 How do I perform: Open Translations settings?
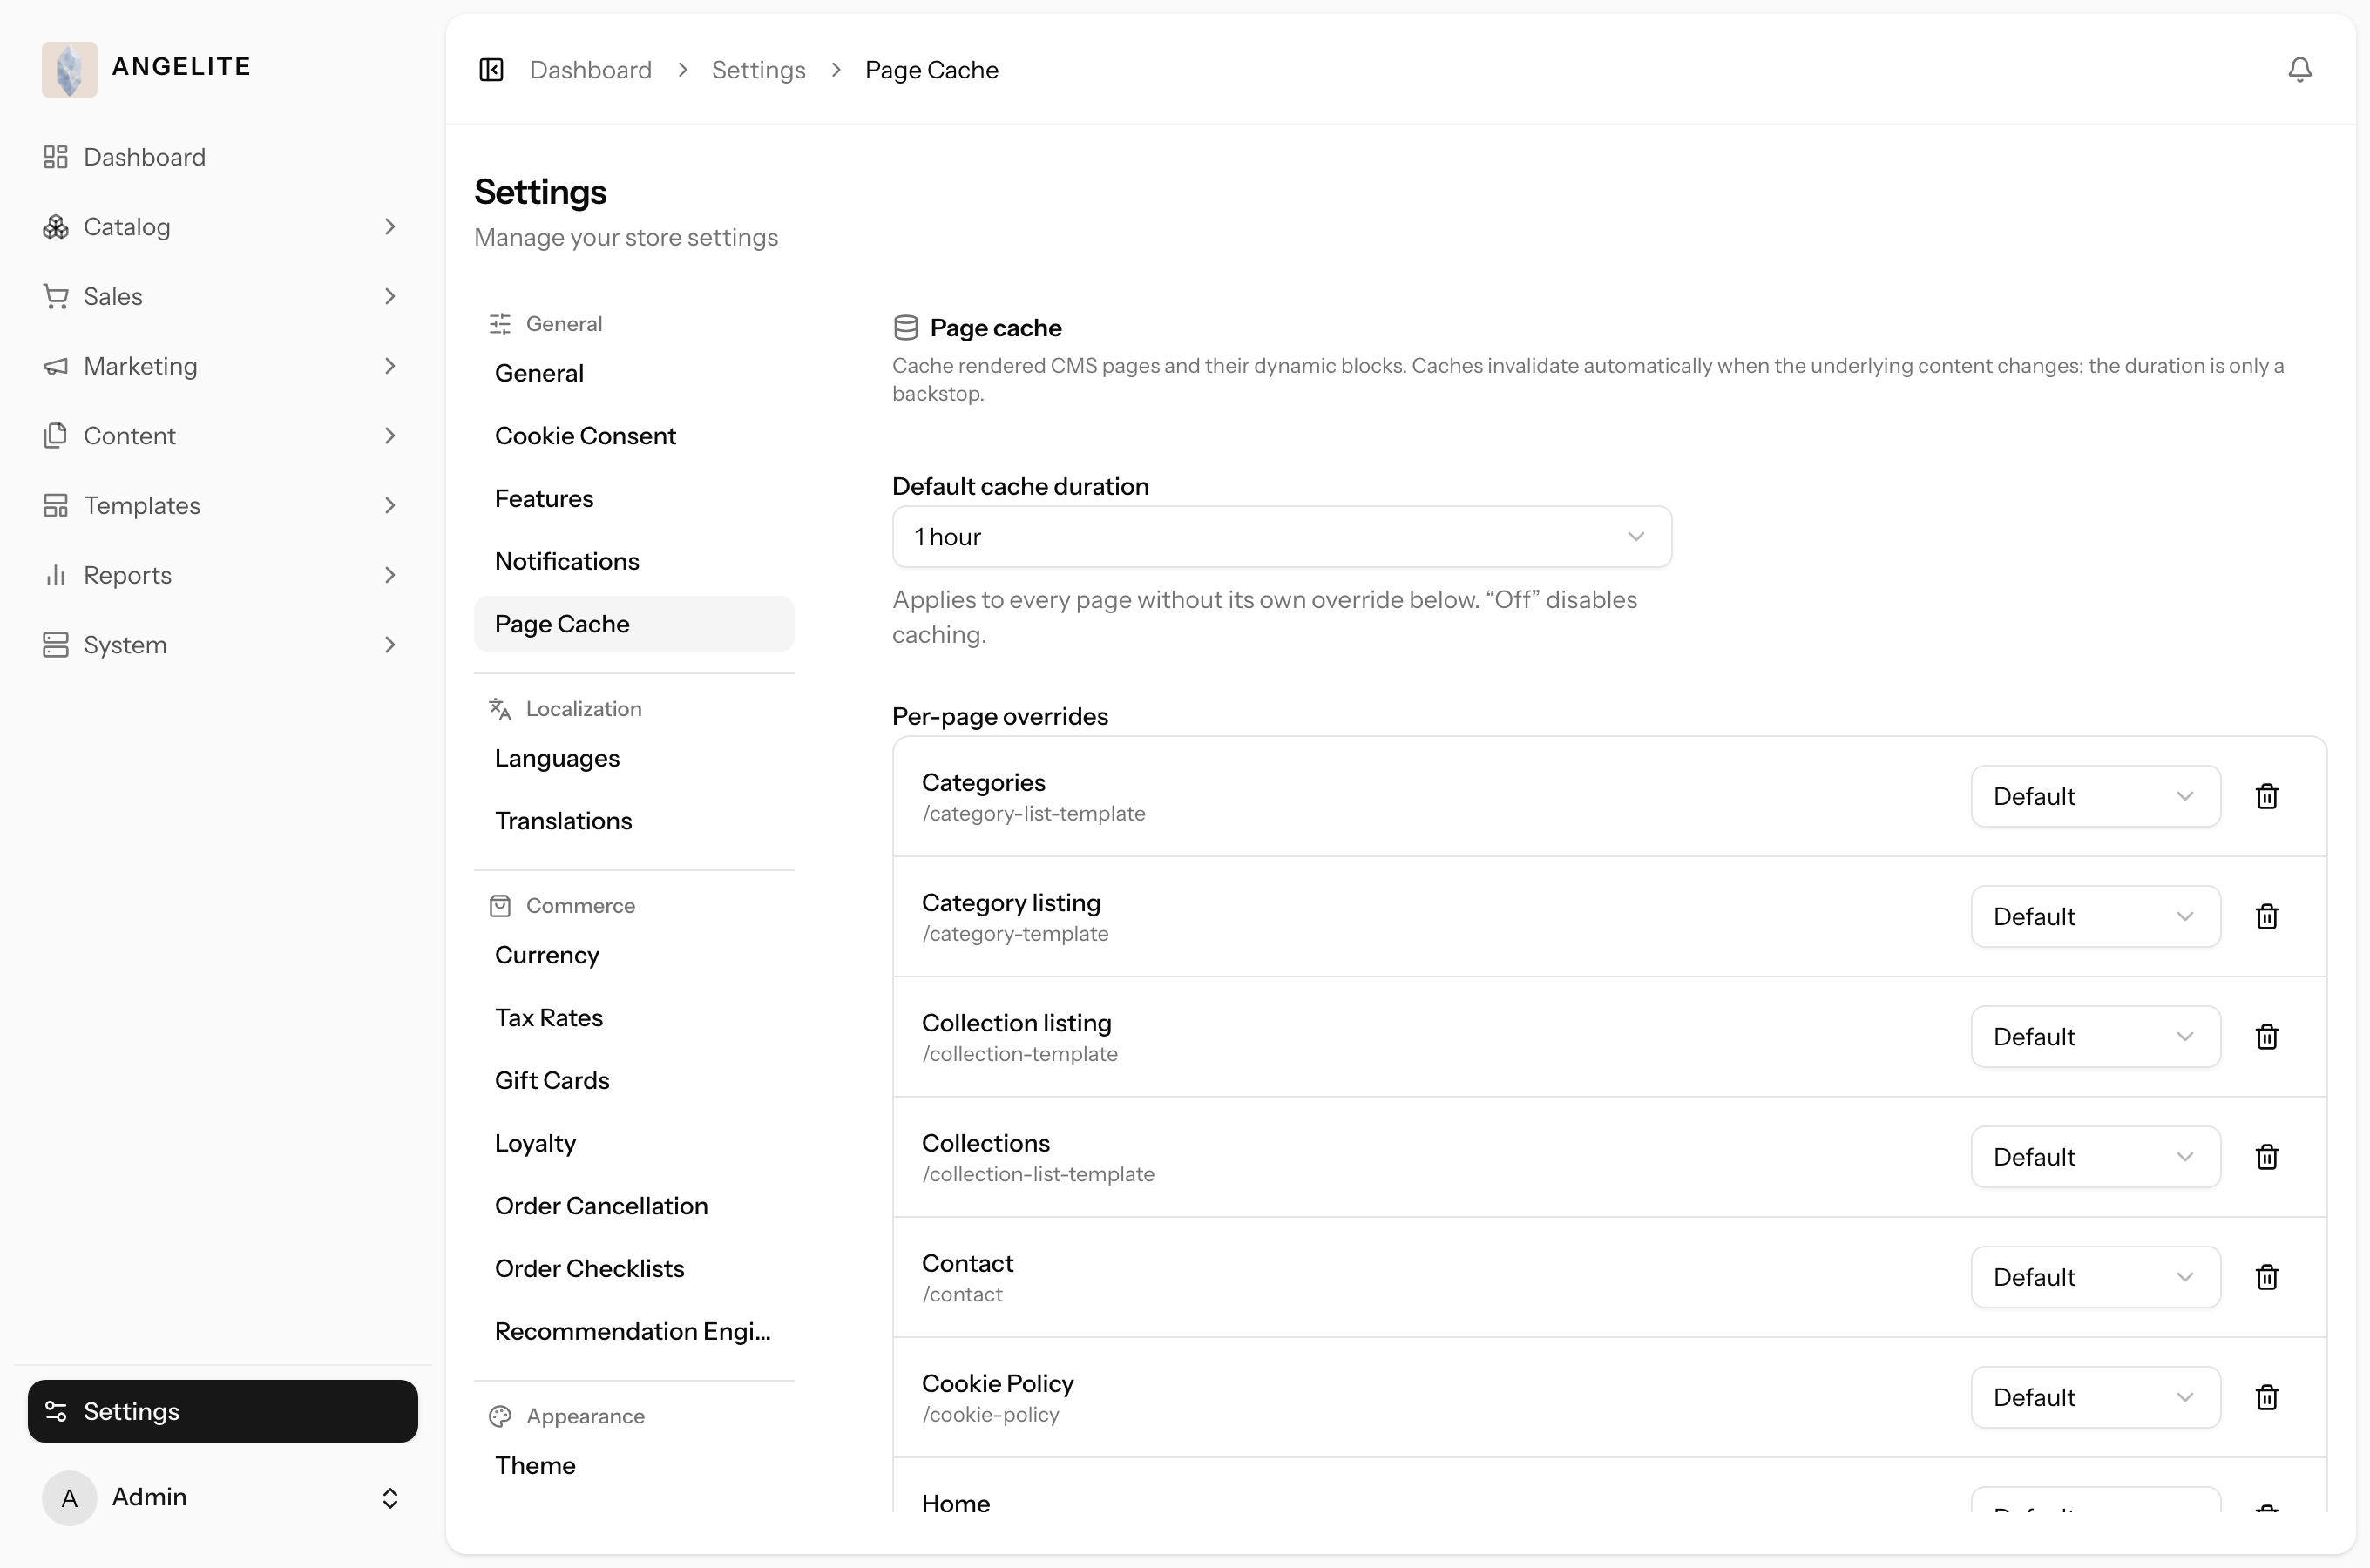point(633,821)
